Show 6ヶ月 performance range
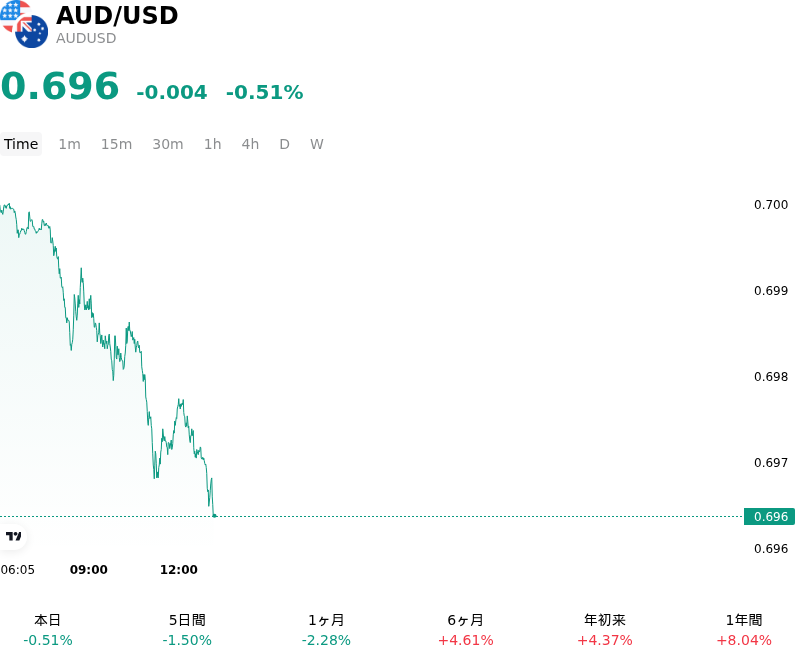This screenshot has height=660, width=800. point(465,630)
